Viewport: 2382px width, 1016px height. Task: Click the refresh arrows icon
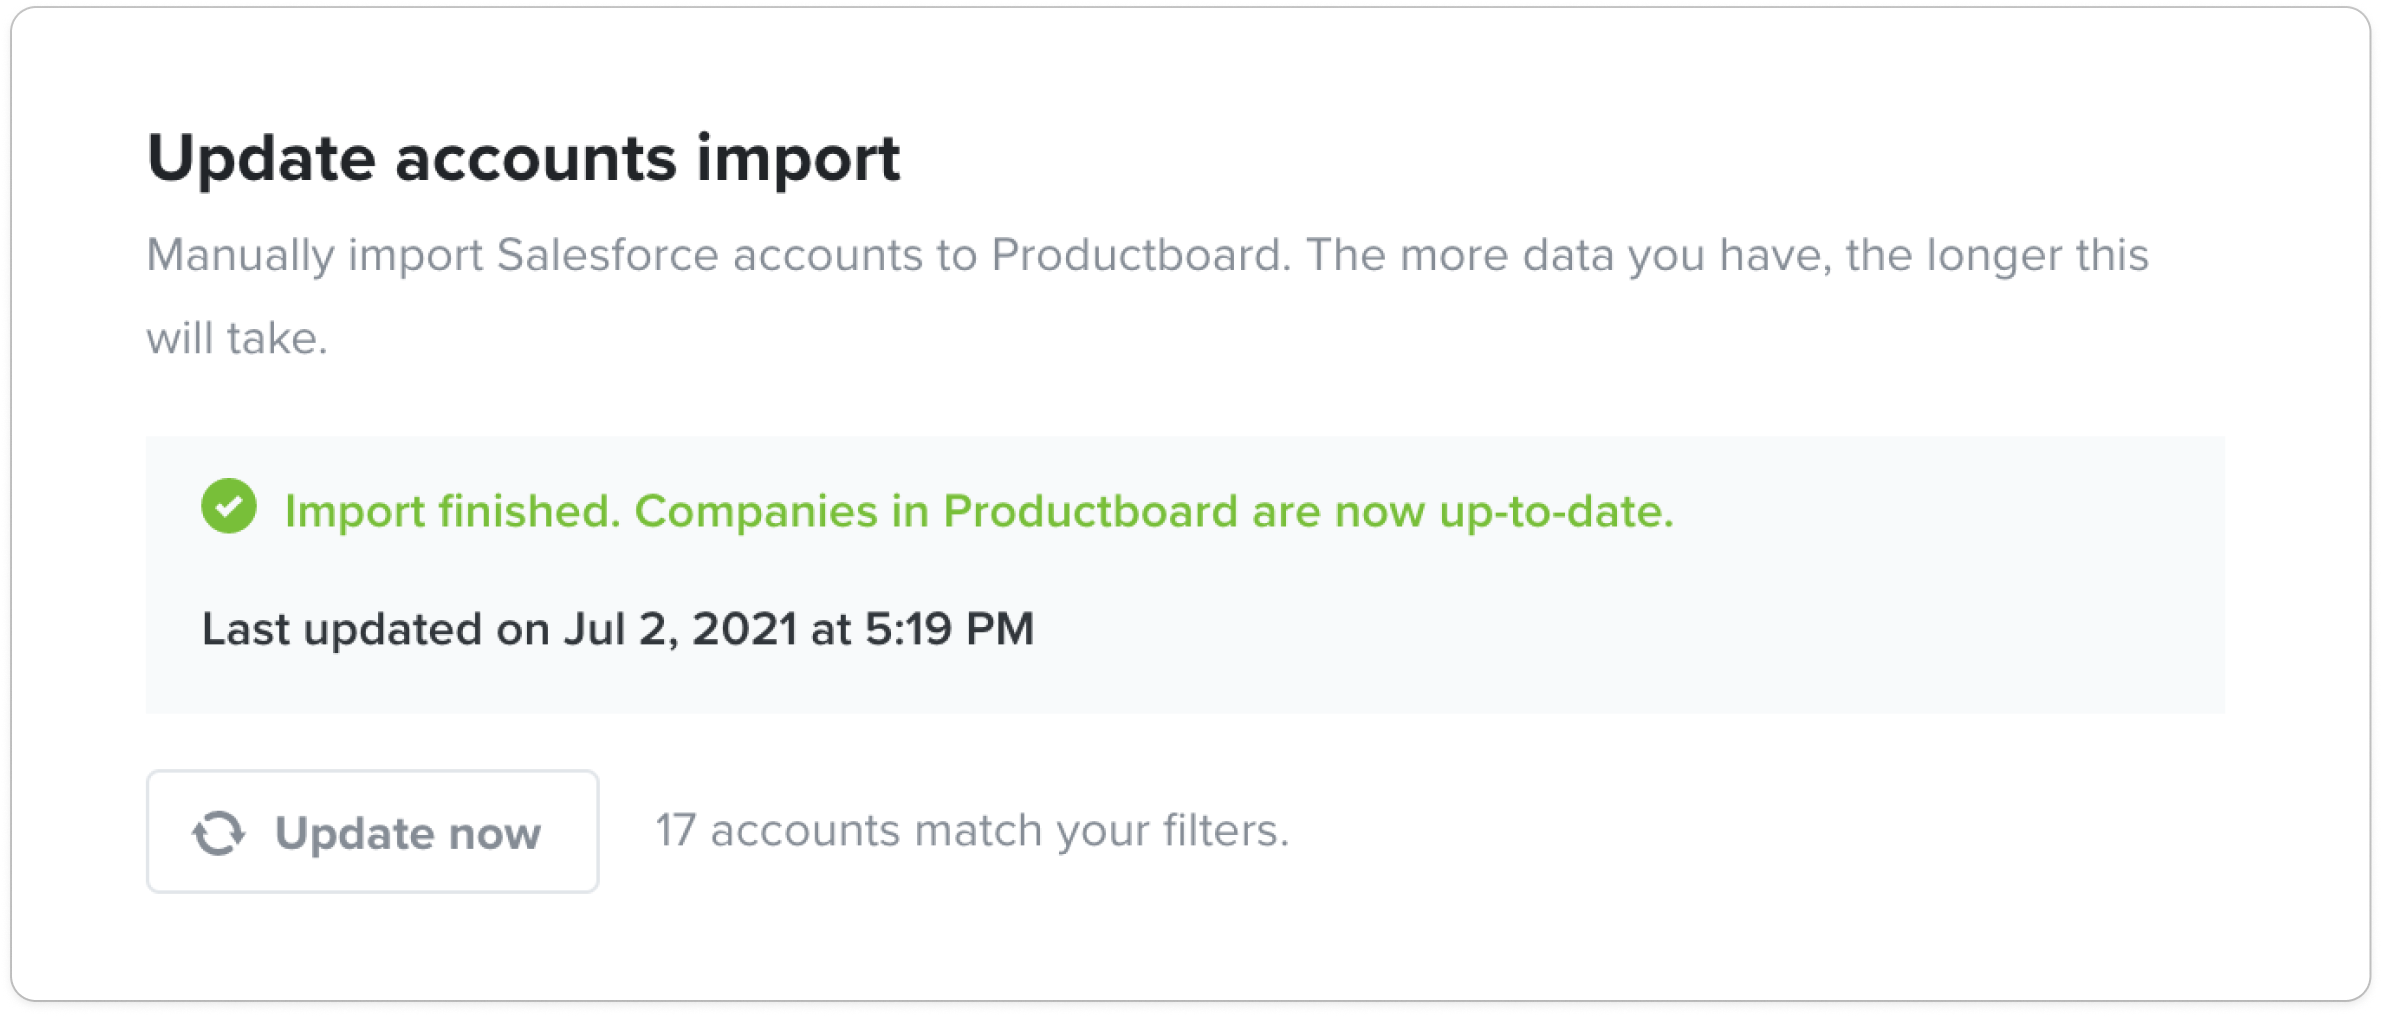click(x=218, y=833)
